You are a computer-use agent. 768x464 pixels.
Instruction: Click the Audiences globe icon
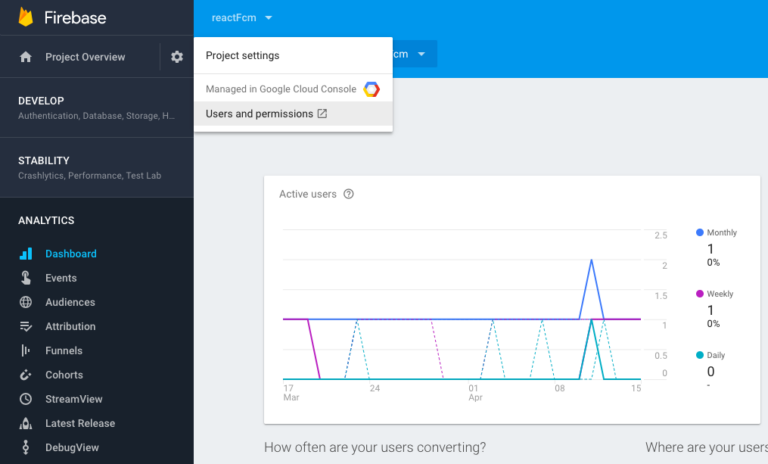click(x=26, y=302)
